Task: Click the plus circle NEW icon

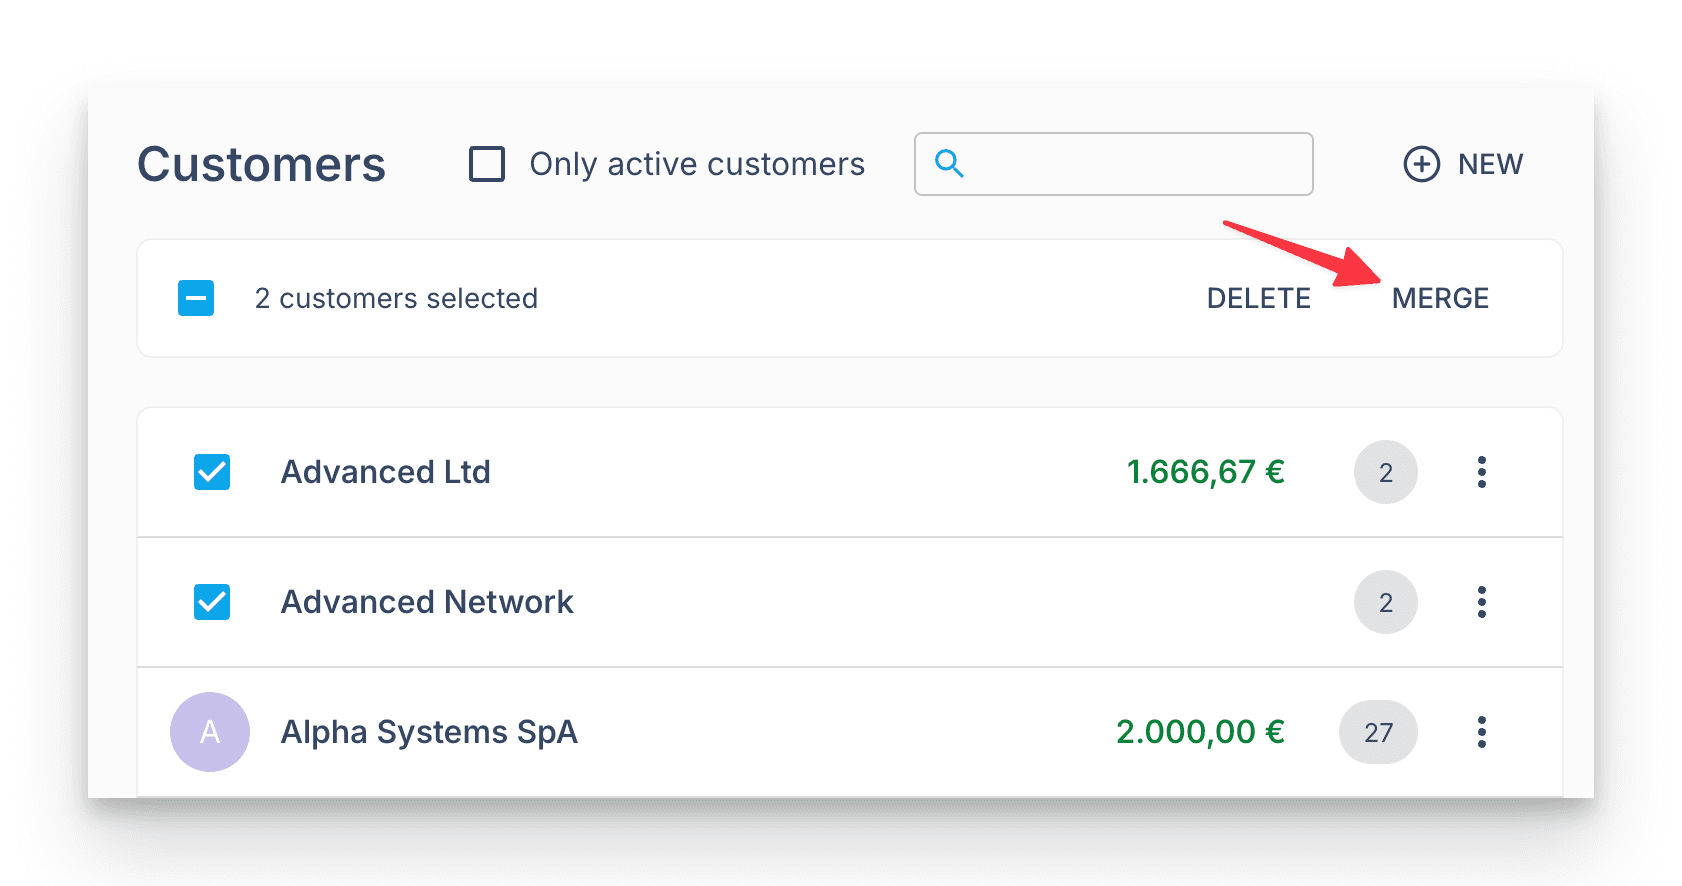Action: (x=1421, y=164)
